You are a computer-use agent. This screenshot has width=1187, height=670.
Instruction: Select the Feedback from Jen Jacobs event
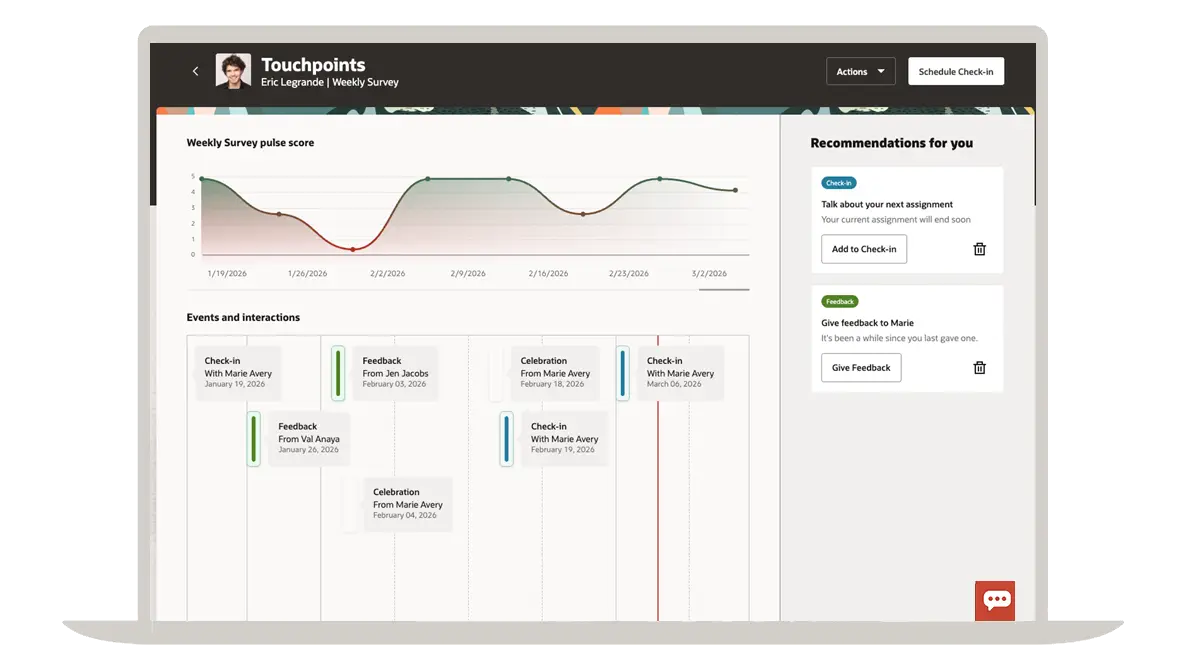pos(394,373)
